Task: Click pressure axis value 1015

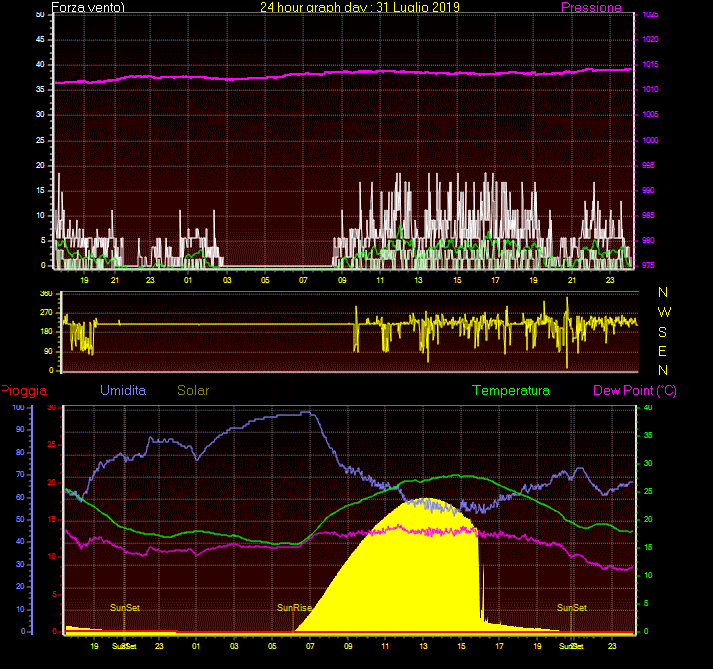Action: 650,65
